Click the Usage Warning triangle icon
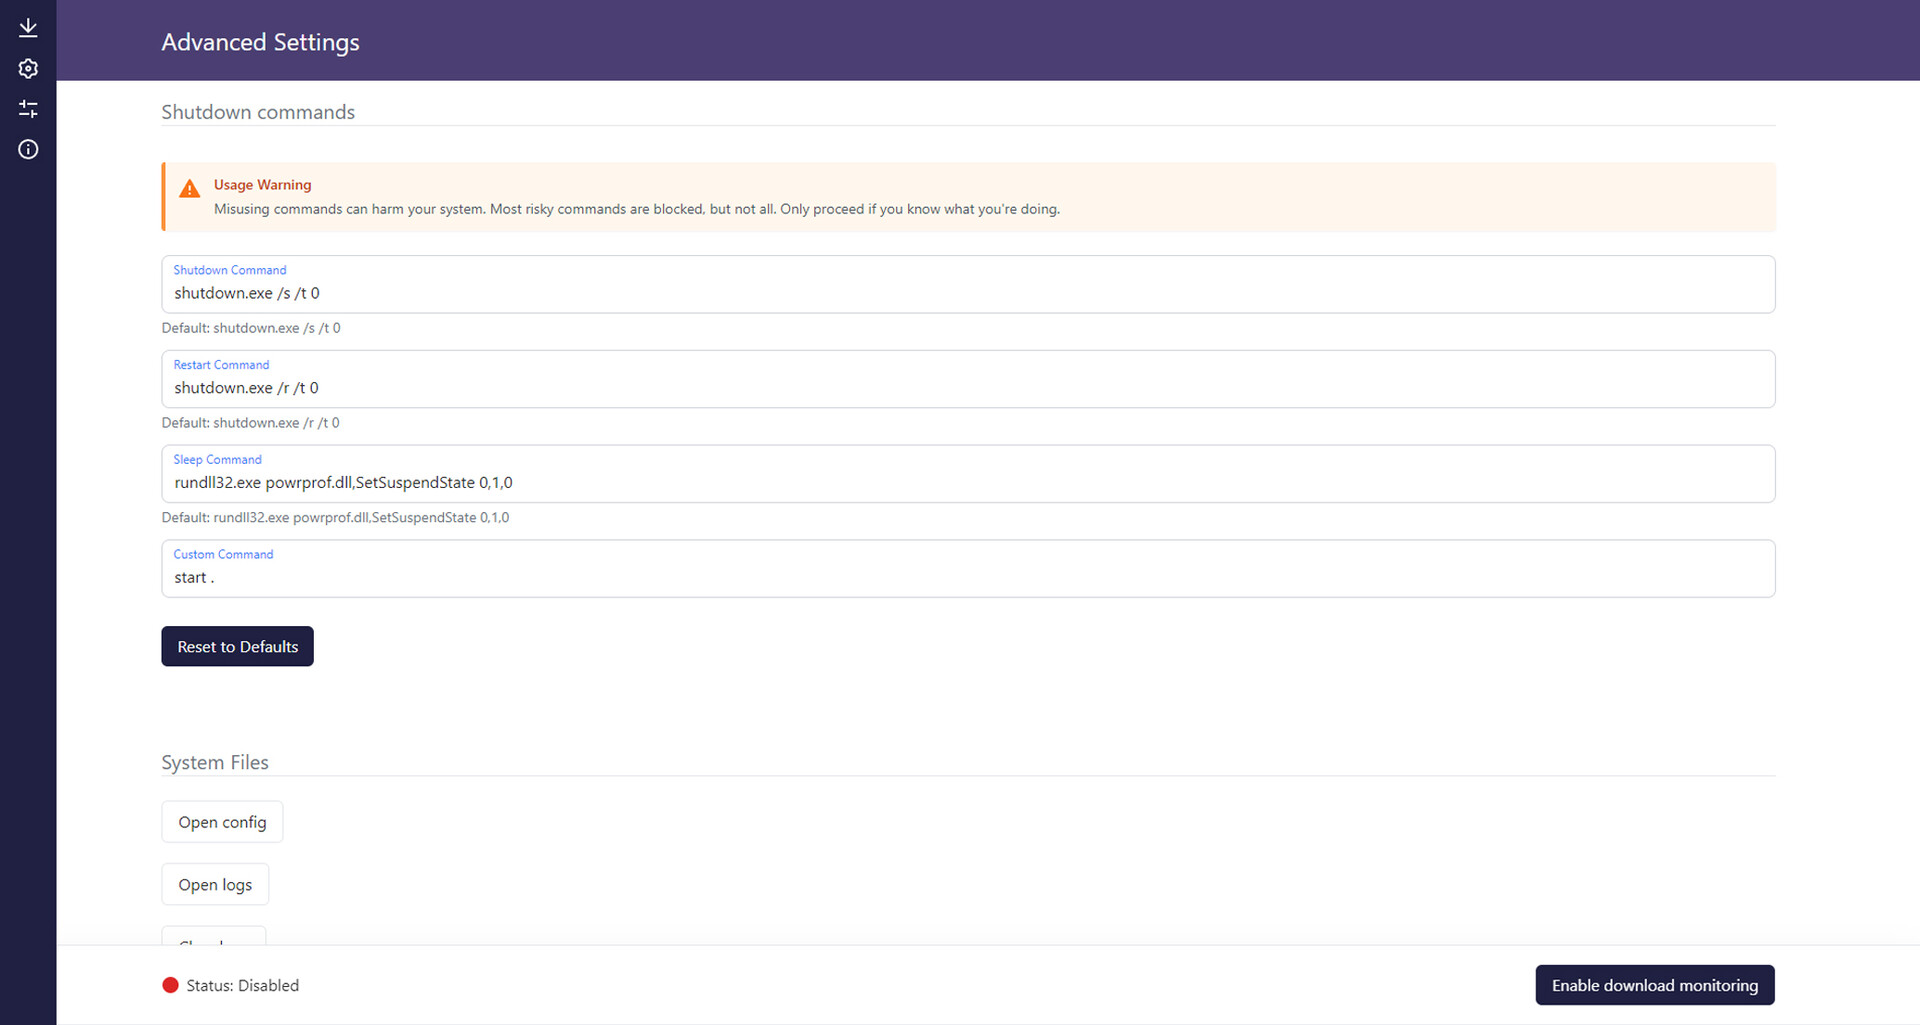 (189, 188)
